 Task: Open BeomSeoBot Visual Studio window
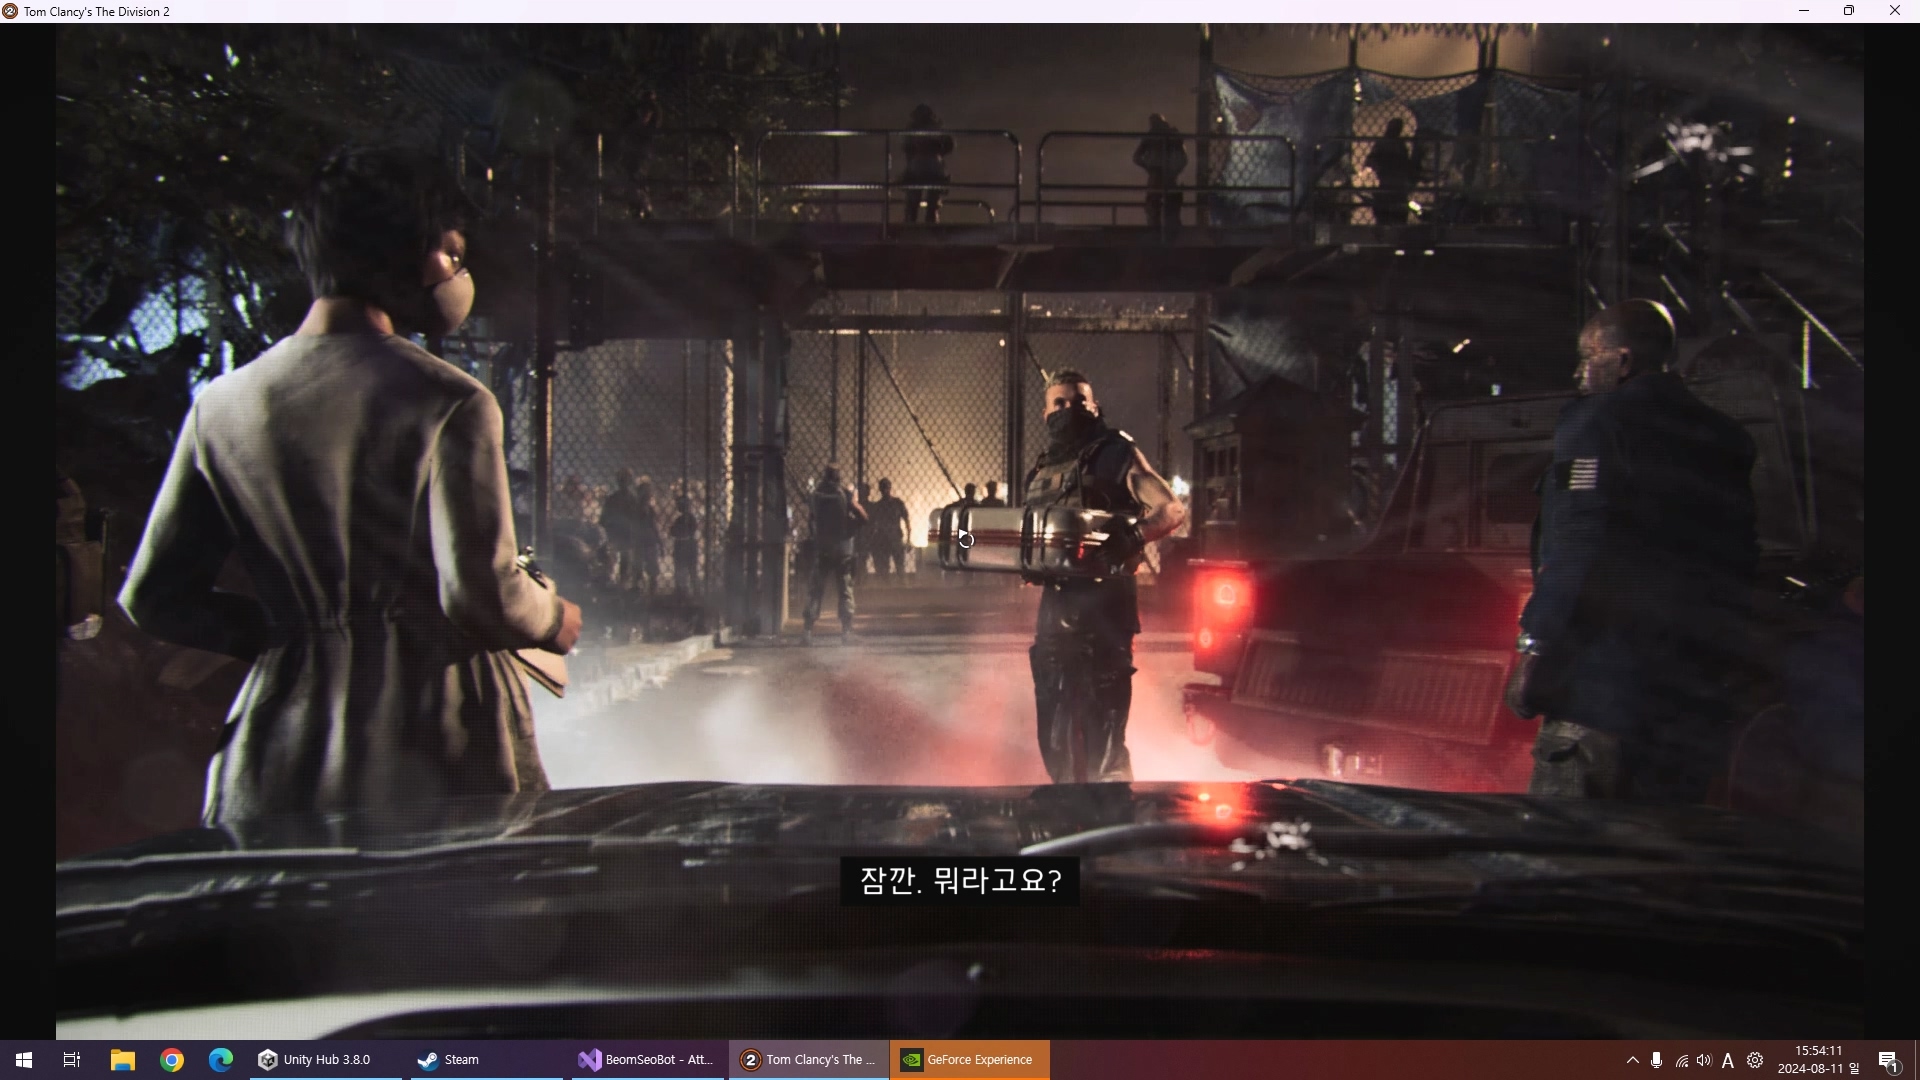coord(647,1060)
